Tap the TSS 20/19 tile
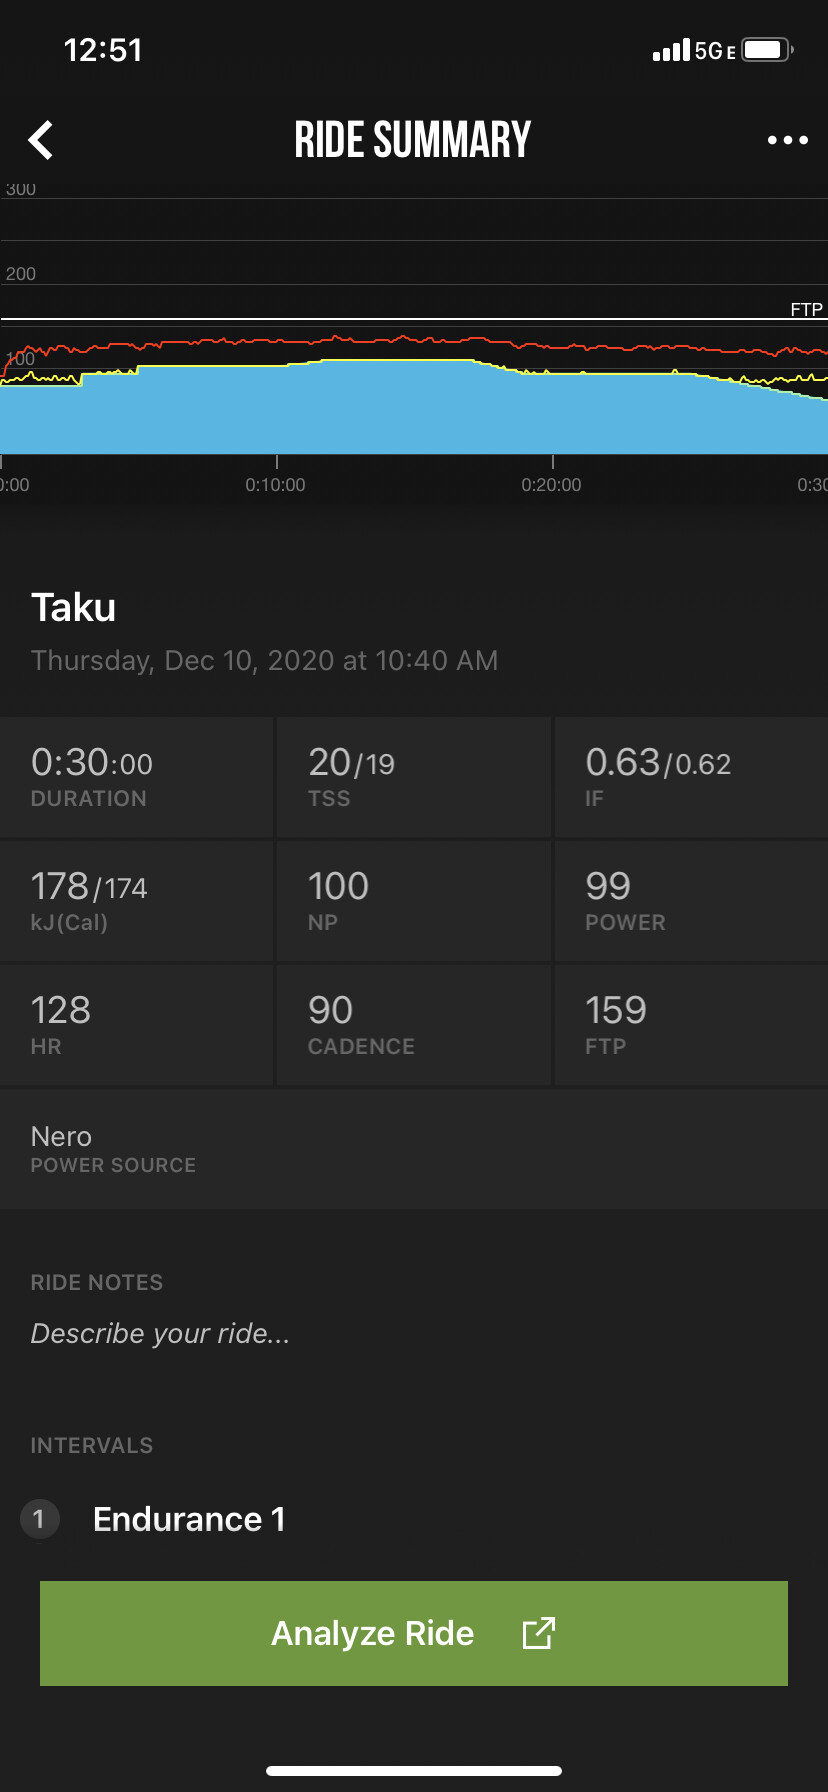The height and width of the screenshot is (1792, 828). click(413, 777)
